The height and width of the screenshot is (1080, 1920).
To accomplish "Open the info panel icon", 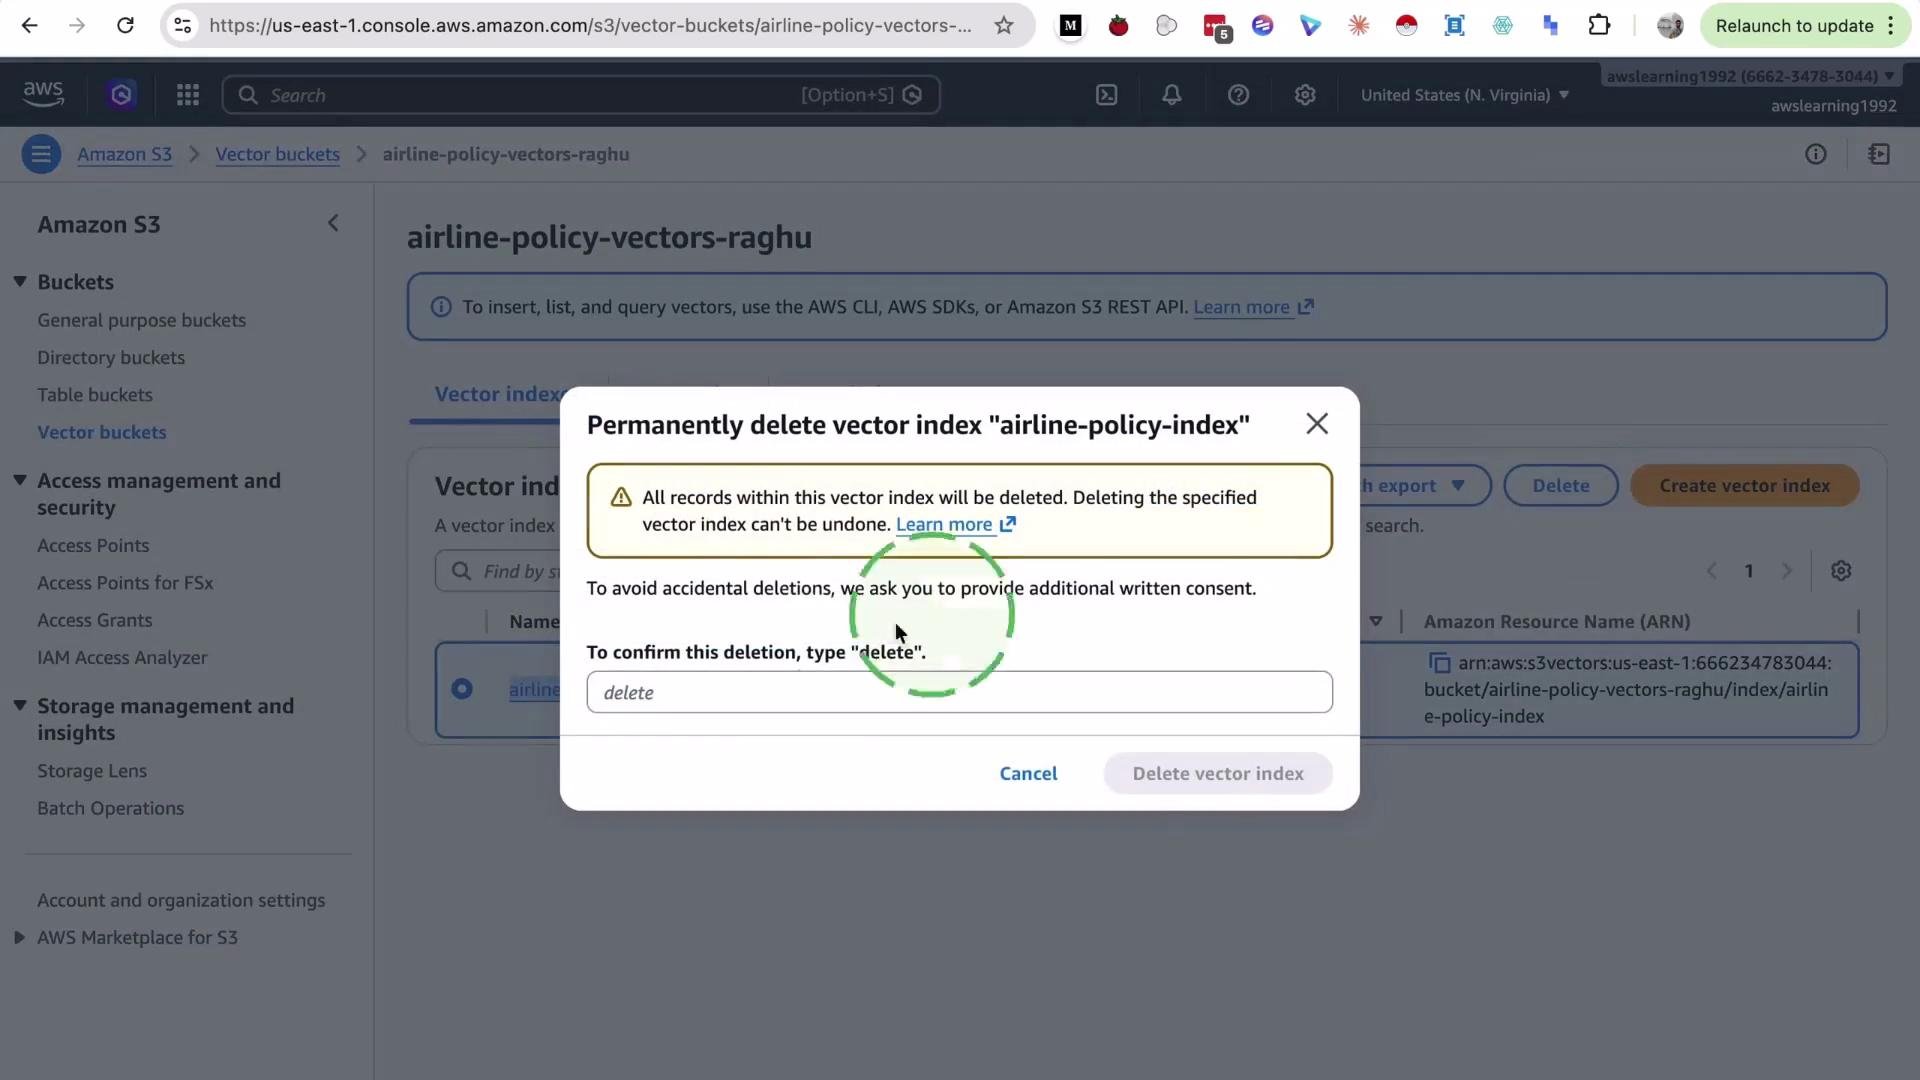I will [x=1815, y=154].
